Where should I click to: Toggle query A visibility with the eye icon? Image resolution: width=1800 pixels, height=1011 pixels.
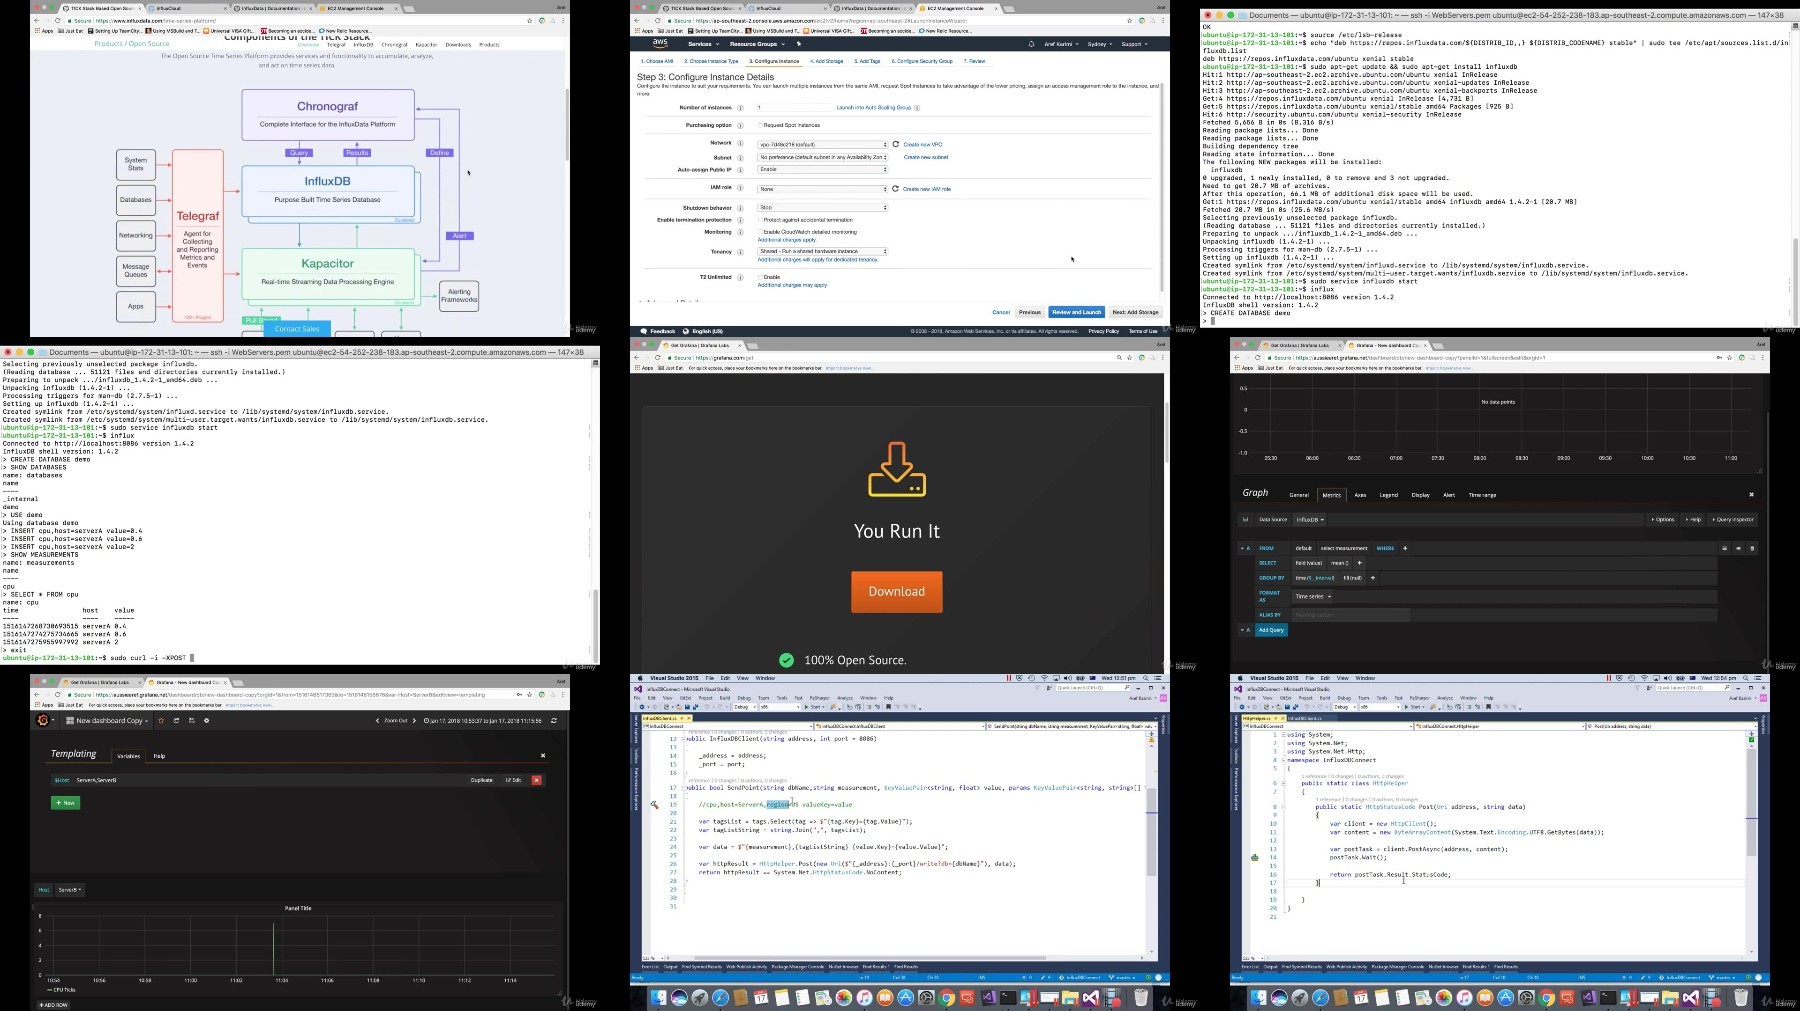(1738, 548)
